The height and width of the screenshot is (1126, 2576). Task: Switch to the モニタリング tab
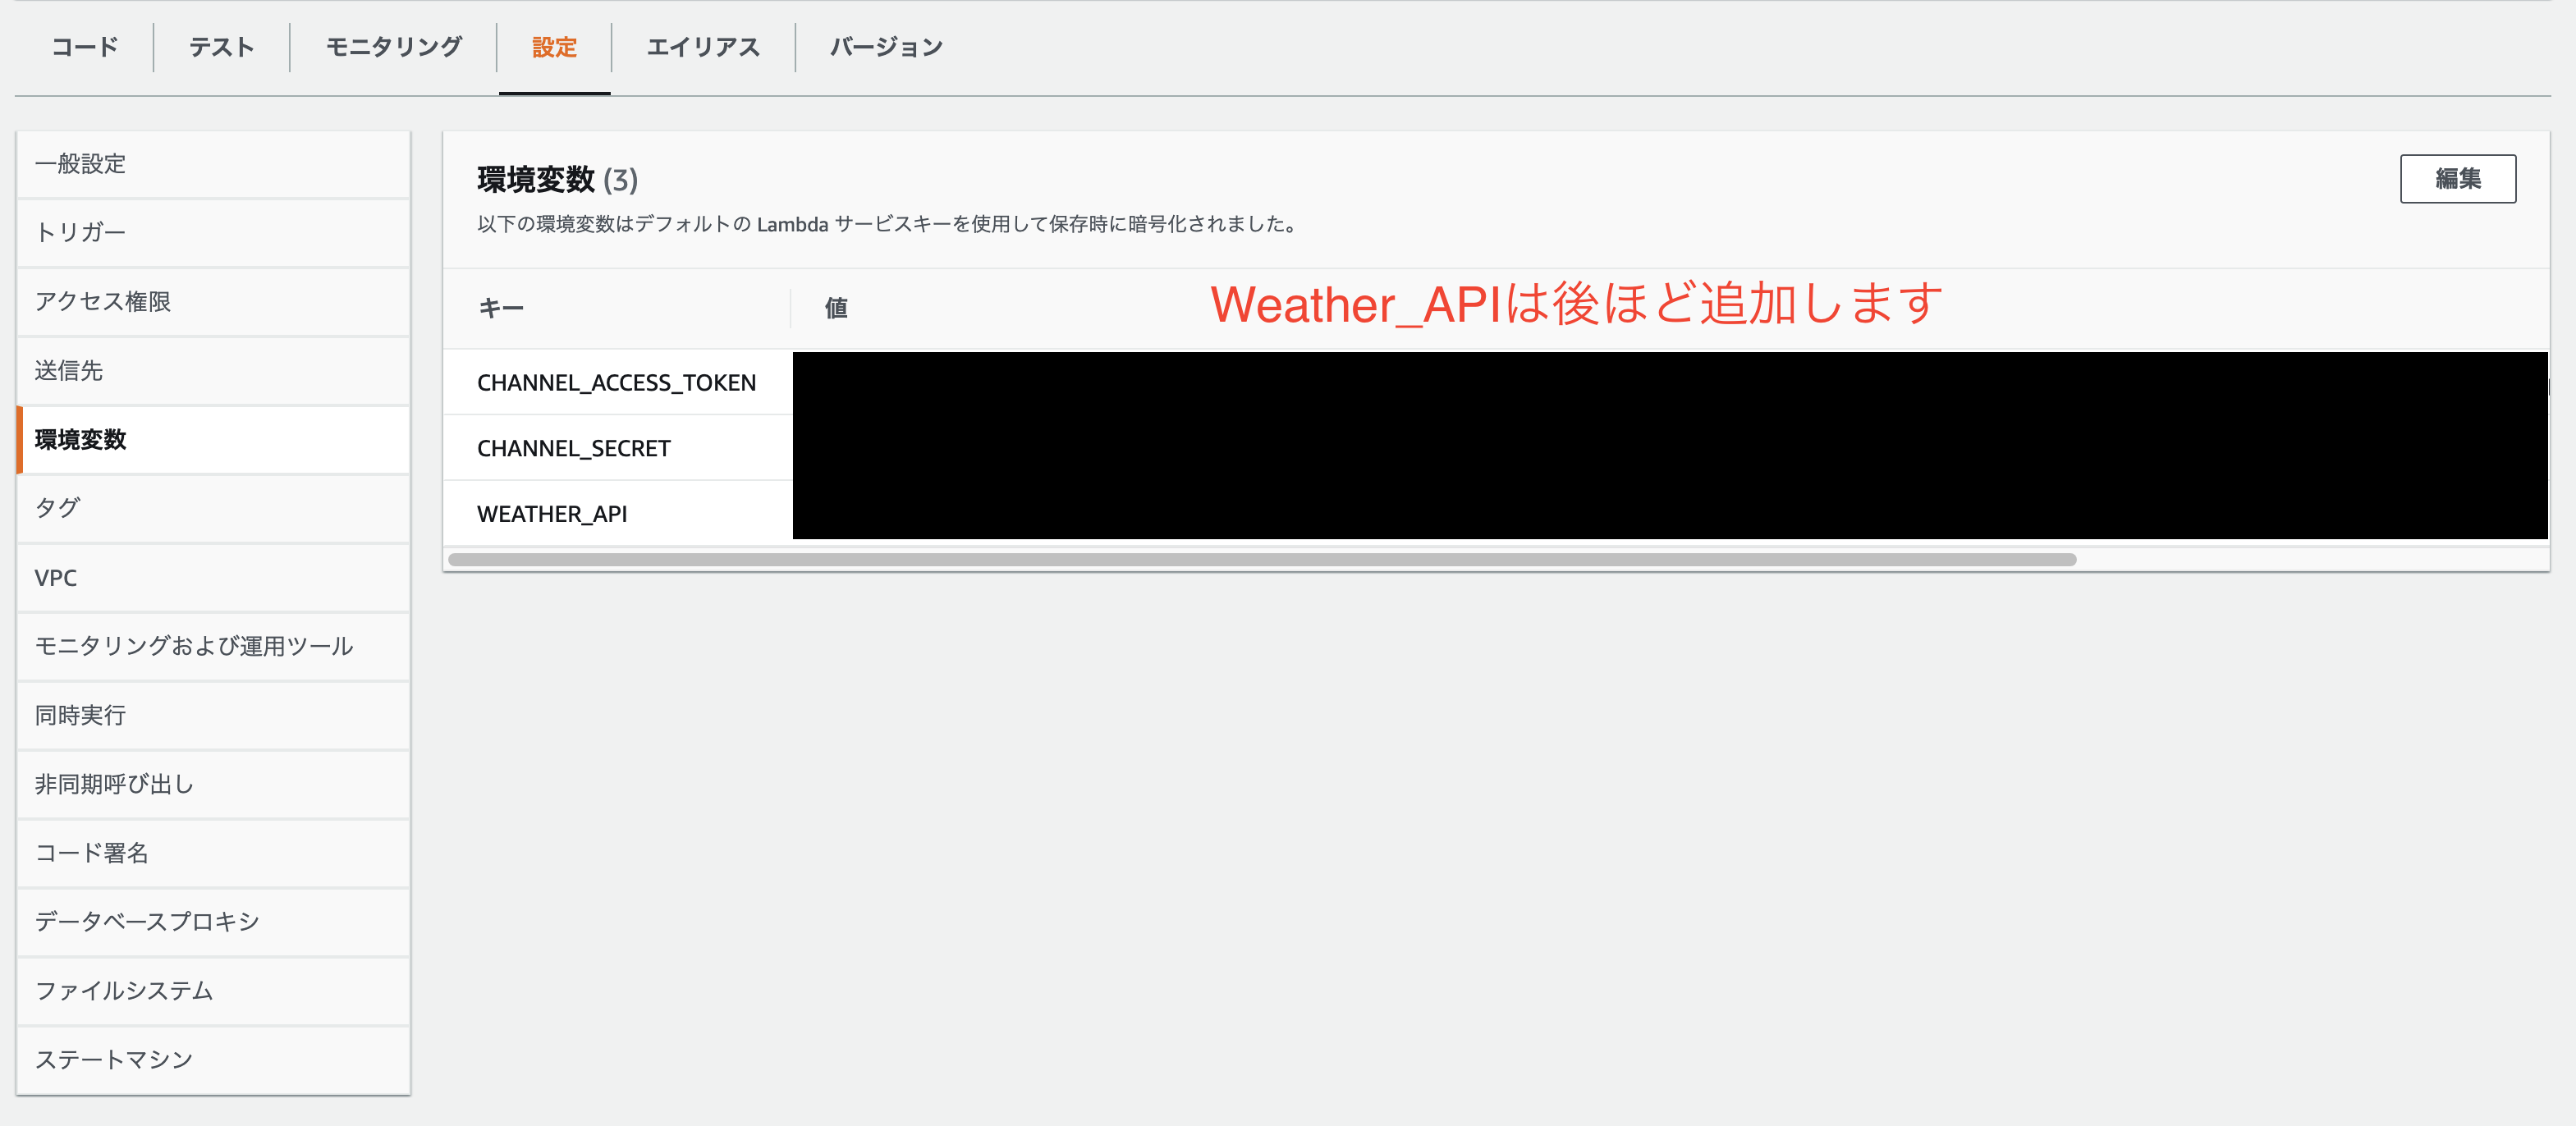(x=392, y=46)
